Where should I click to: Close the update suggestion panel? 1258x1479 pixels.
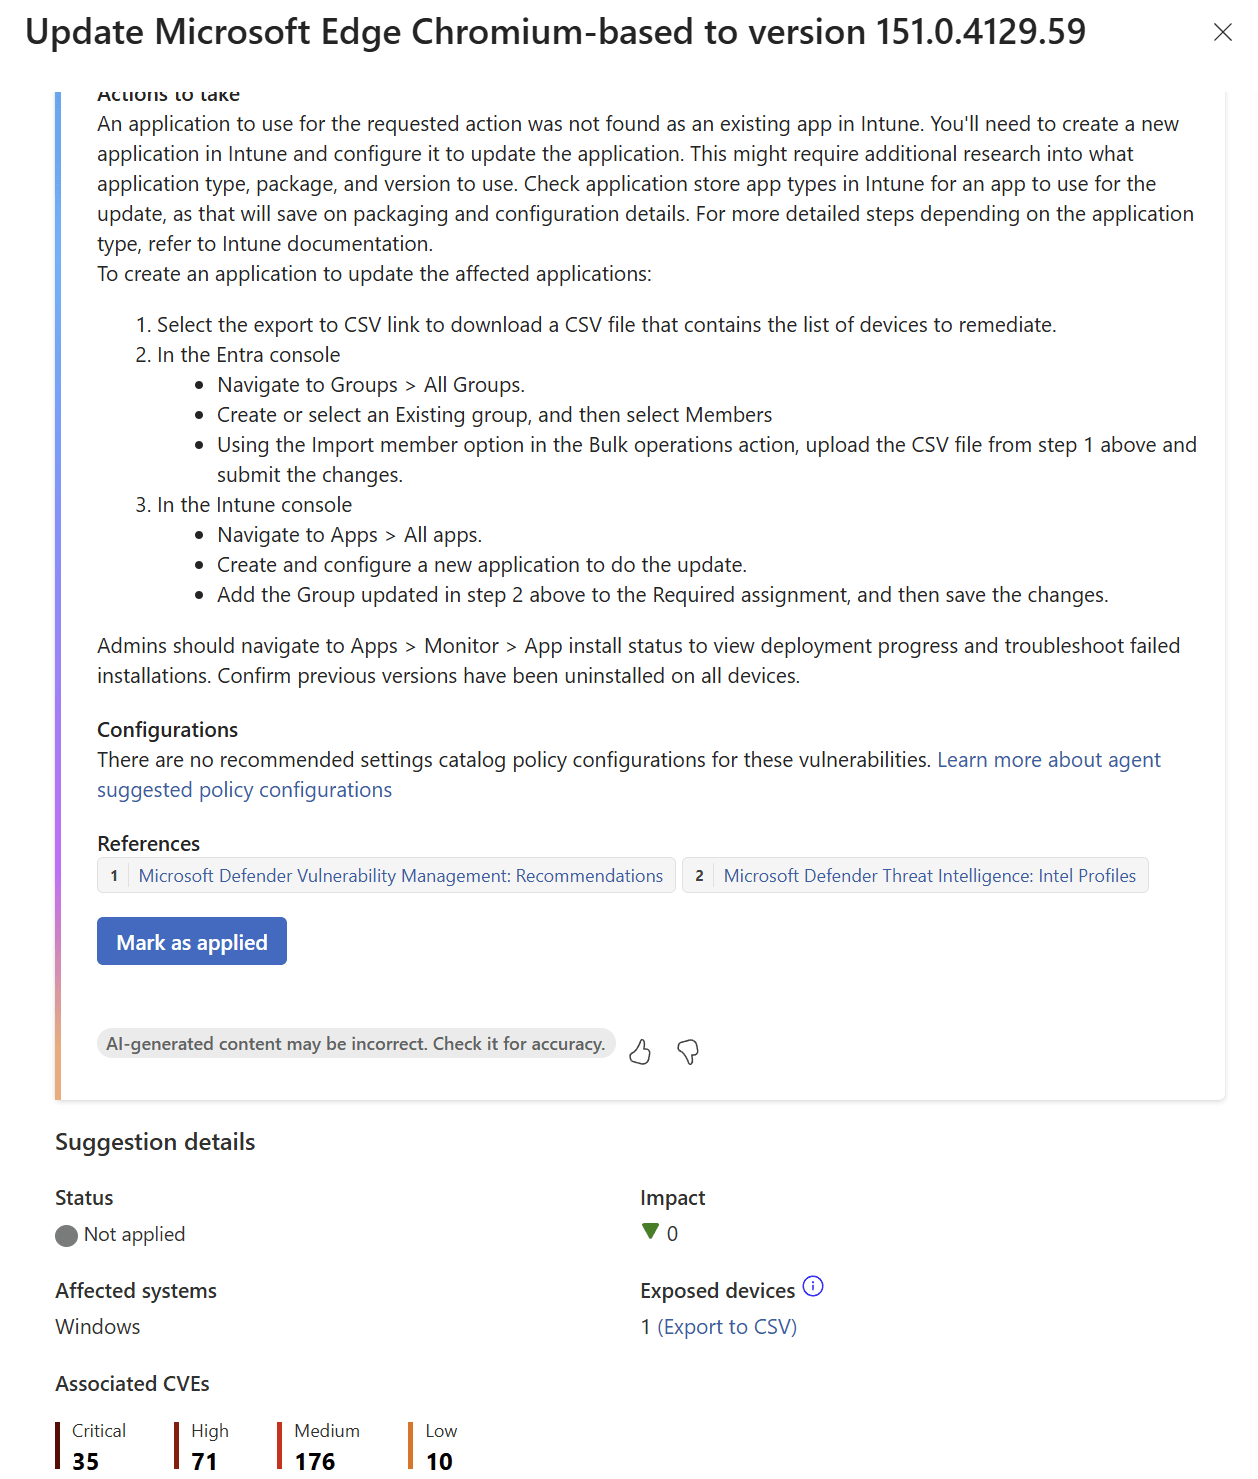click(1222, 32)
